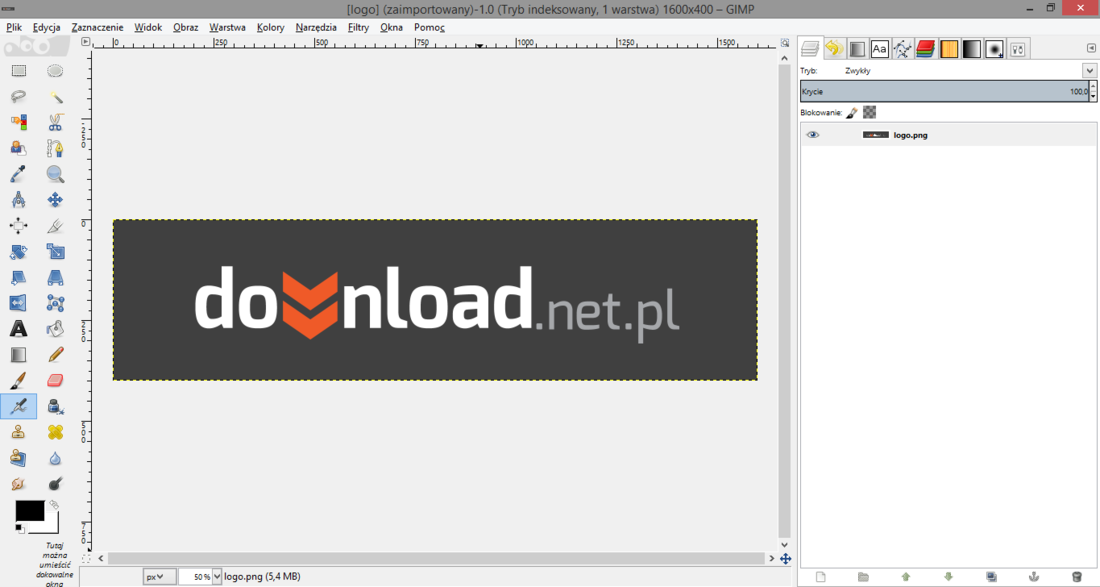The image size is (1100, 587).
Task: Delete layer trash can button
Action: coord(1077,576)
